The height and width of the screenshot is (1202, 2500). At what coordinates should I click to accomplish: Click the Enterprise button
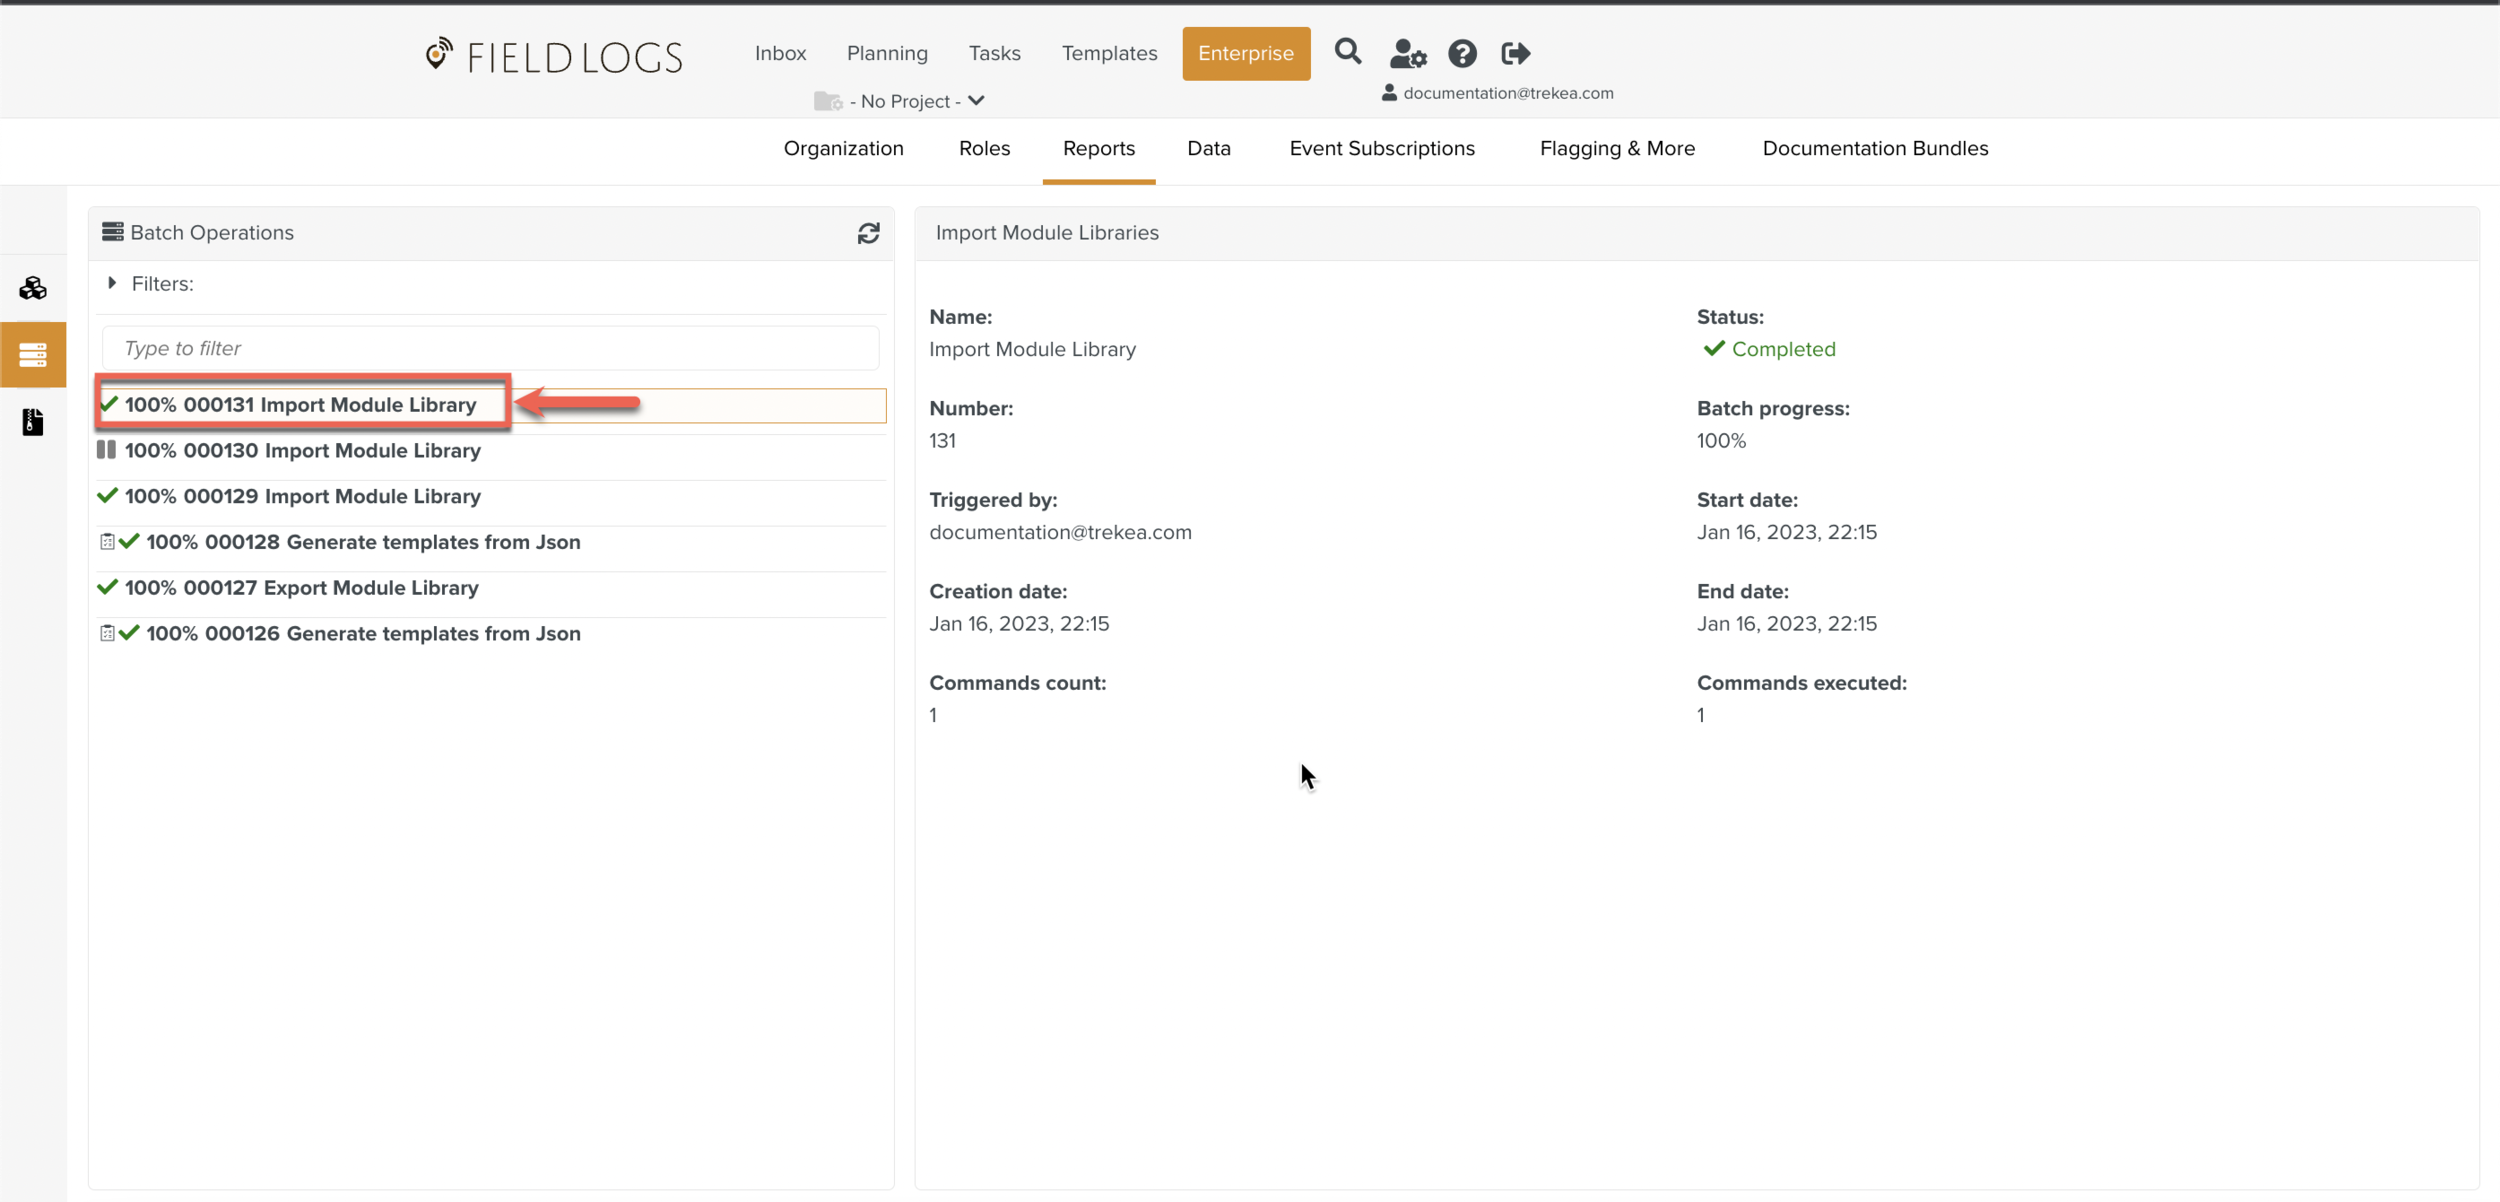(x=1245, y=54)
